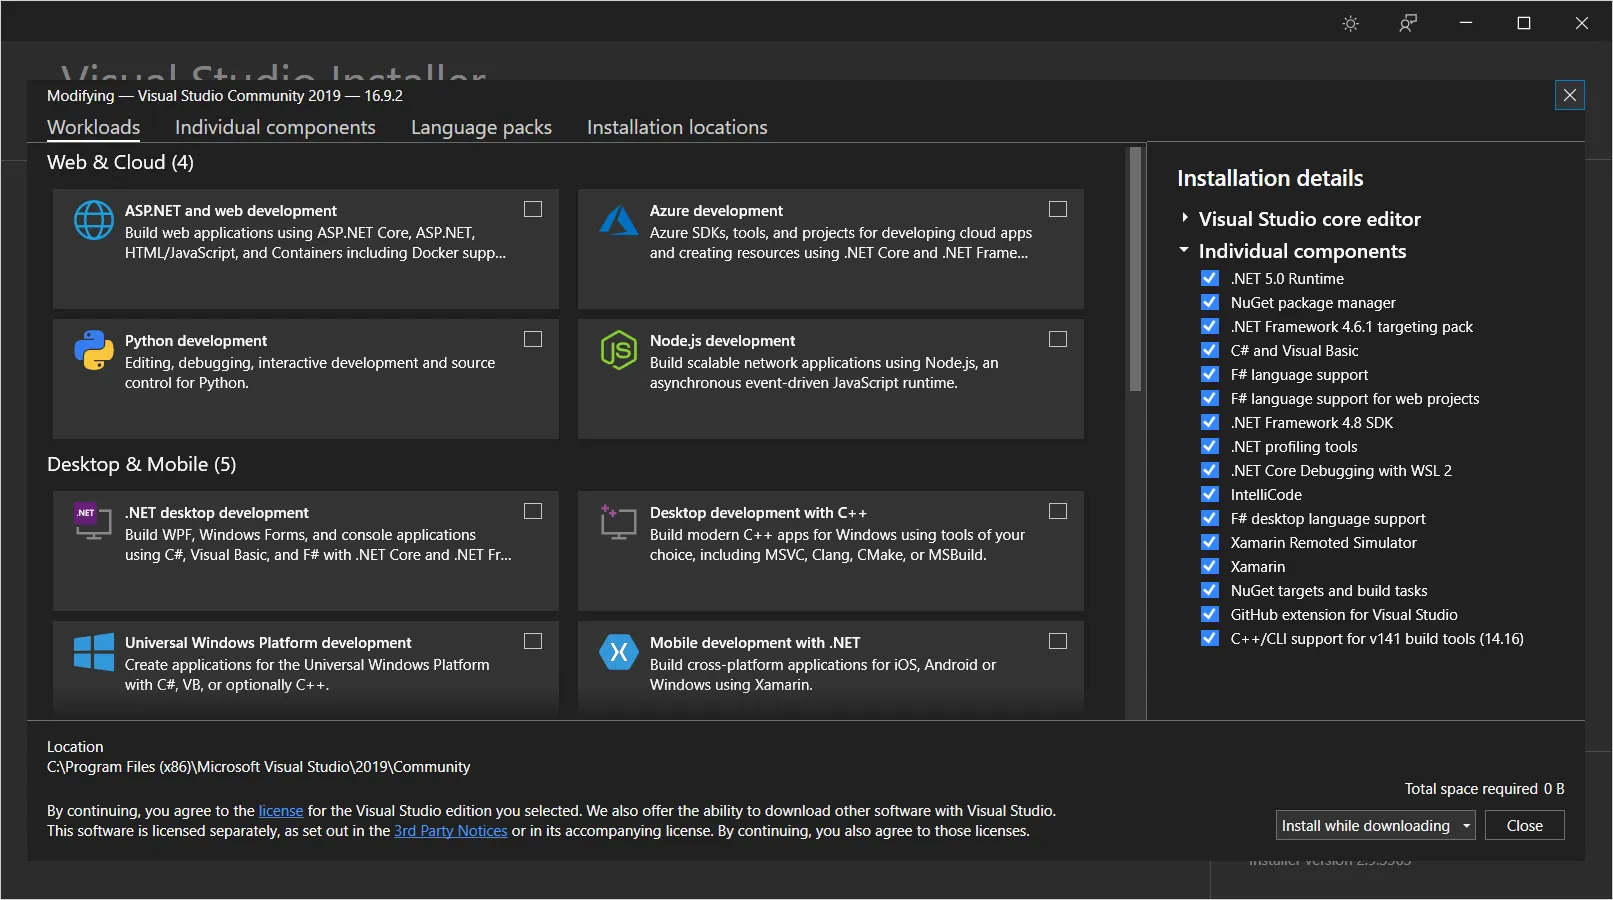1613x900 pixels.
Task: Open the 3rd Party Notices link
Action: pos(450,831)
